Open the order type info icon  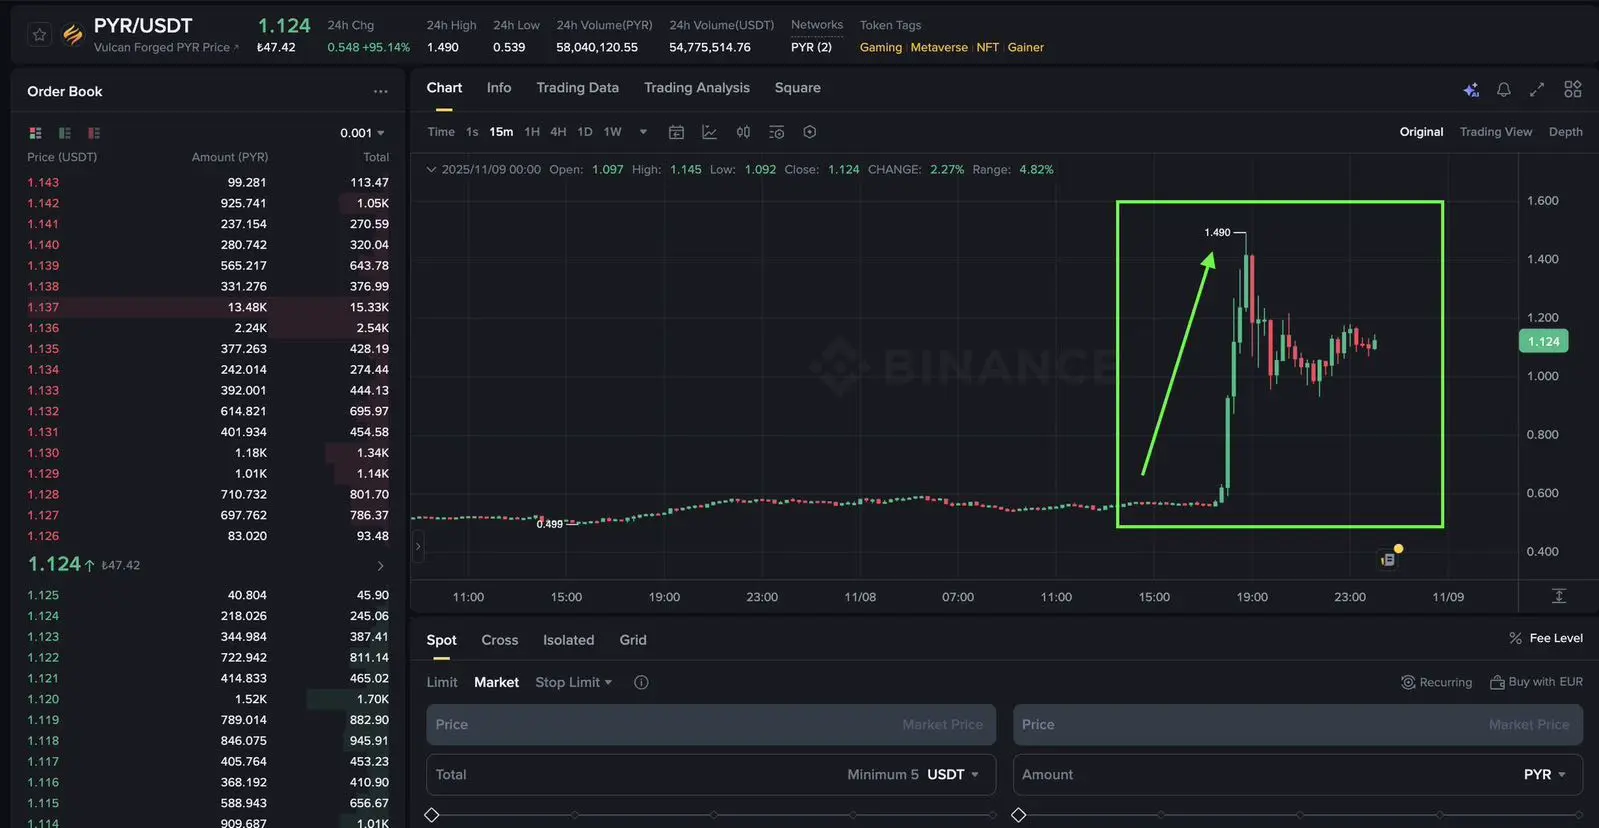pyautogui.click(x=641, y=682)
